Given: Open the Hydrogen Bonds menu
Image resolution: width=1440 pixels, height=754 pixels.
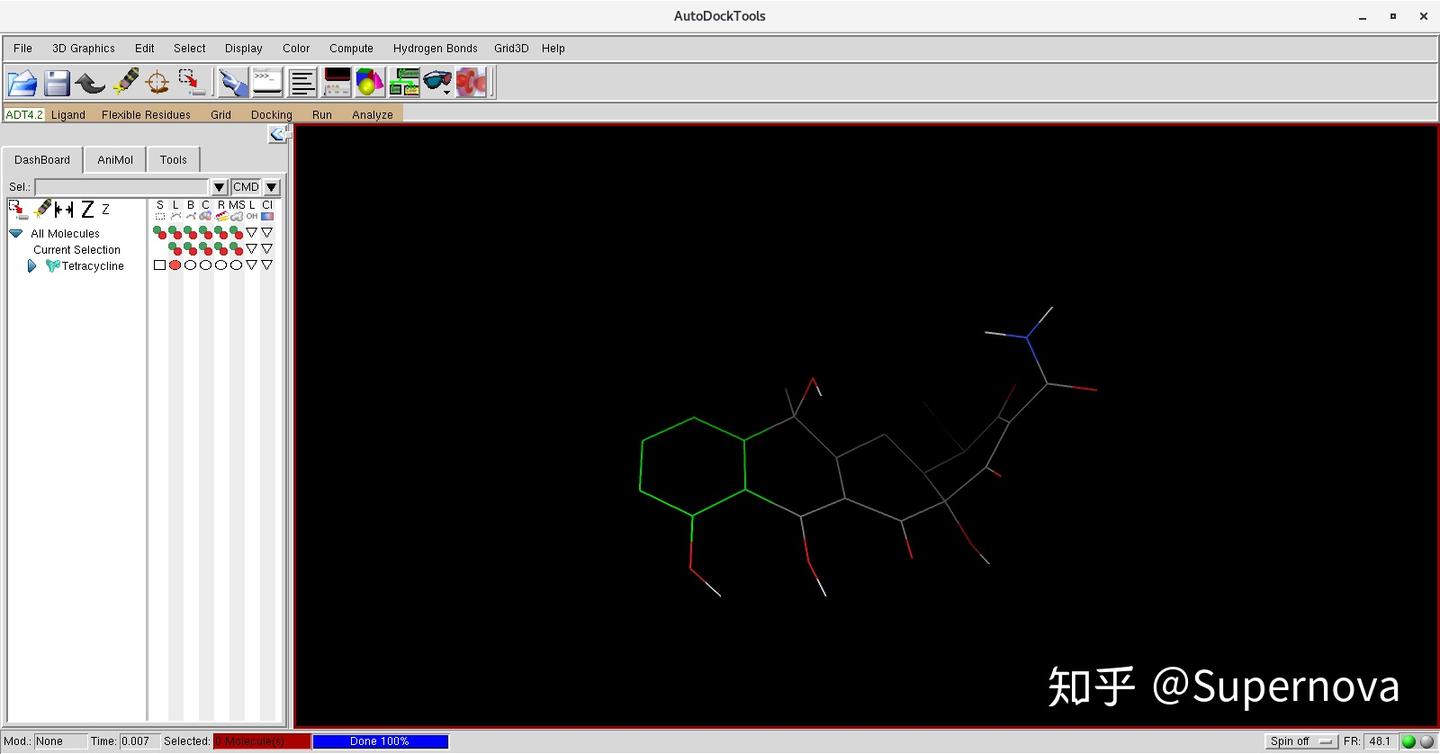Looking at the screenshot, I should click(435, 48).
